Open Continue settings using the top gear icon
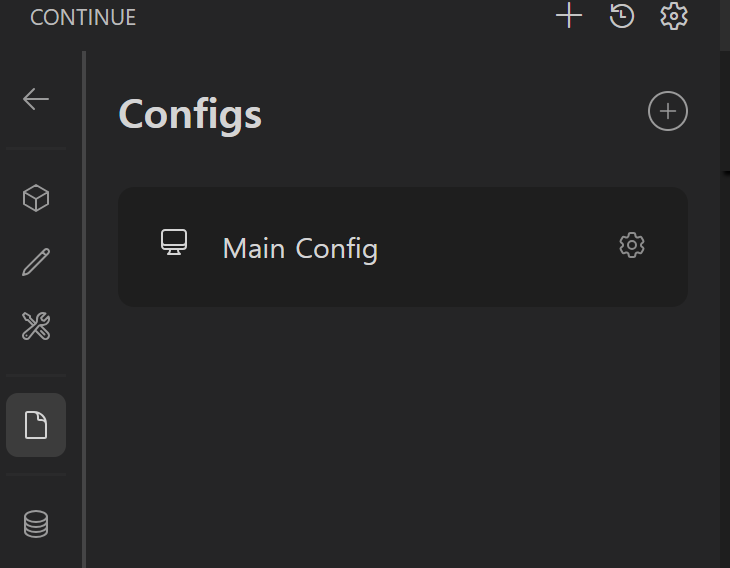The image size is (730, 568). 674,16
